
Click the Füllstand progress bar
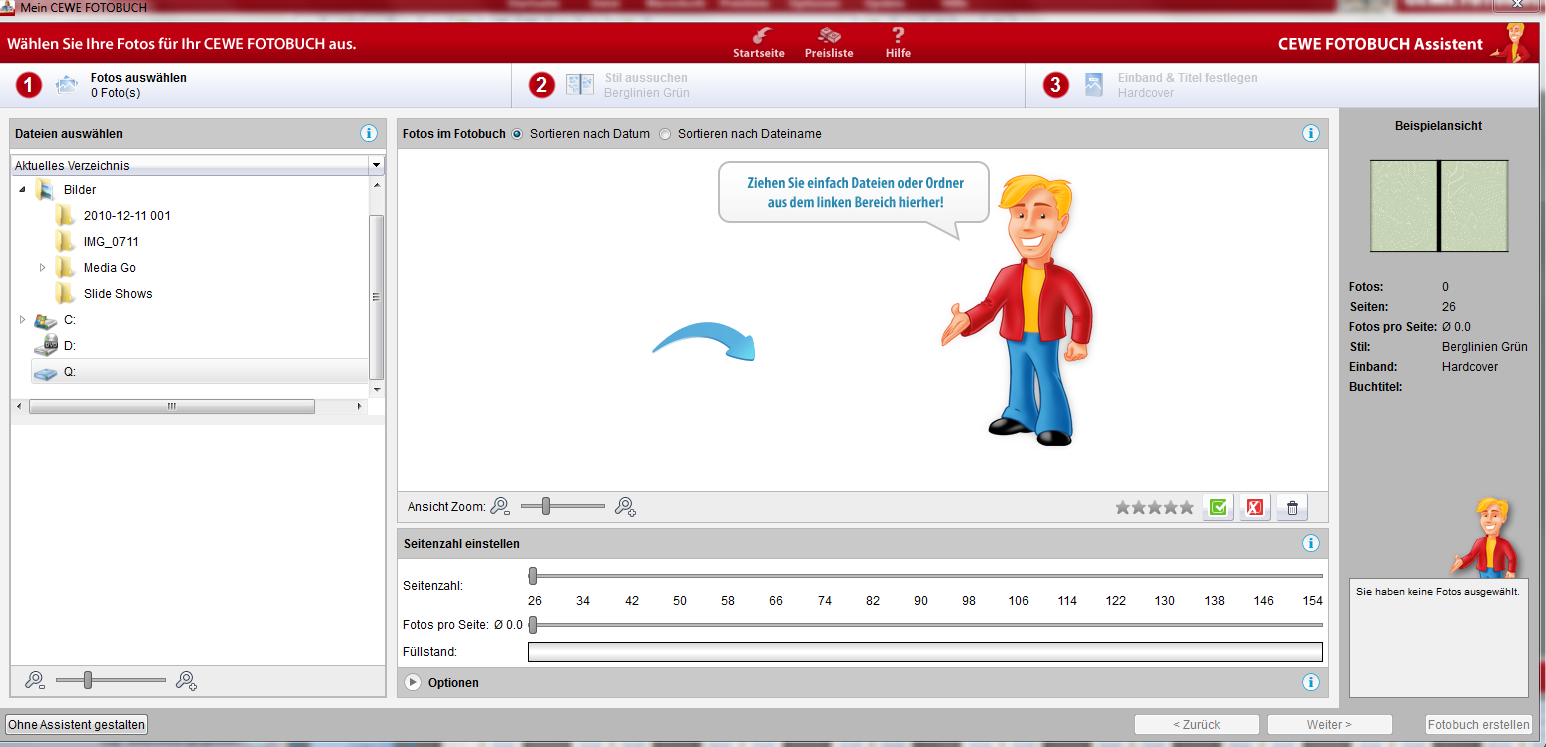click(x=925, y=652)
